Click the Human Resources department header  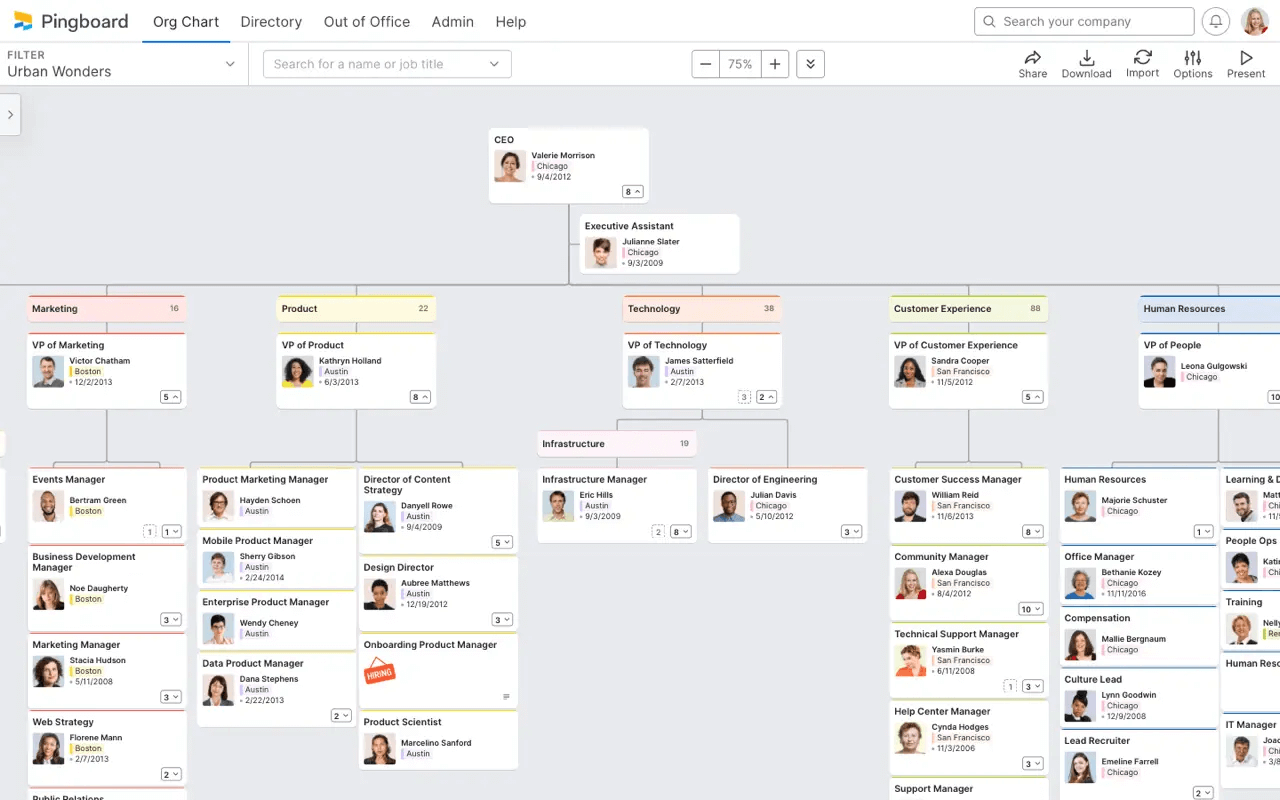(x=1209, y=308)
